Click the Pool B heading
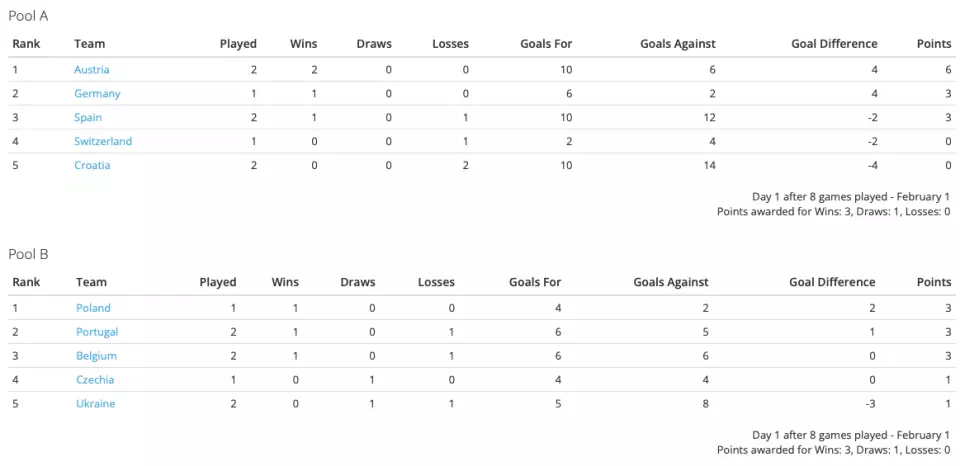This screenshot has width=960, height=466. point(28,254)
